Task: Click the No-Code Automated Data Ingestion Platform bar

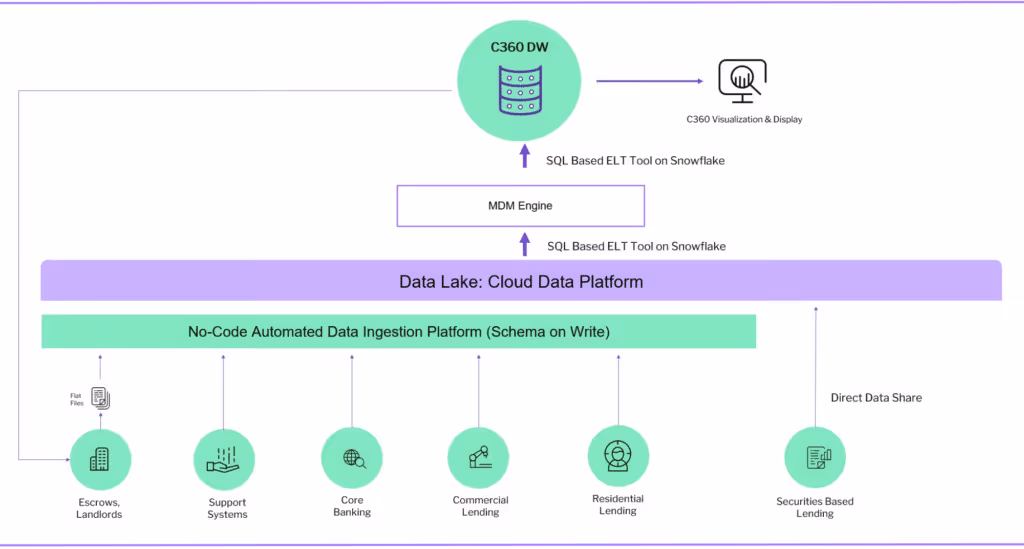Action: tap(398, 332)
